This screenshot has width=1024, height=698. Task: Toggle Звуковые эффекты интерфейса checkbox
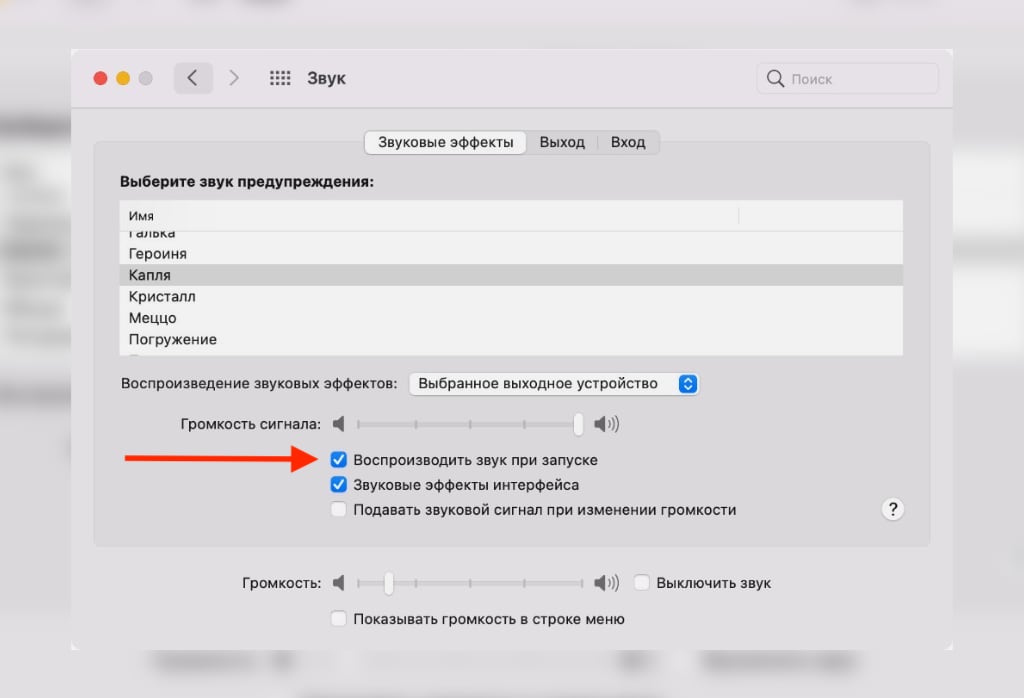[x=338, y=484]
